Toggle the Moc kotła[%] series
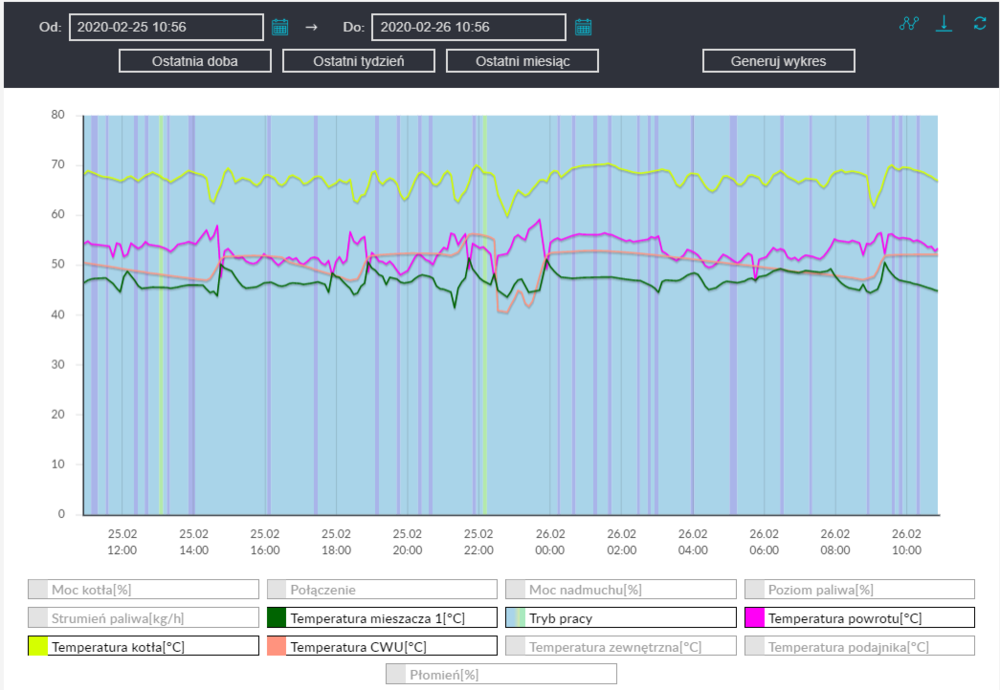The image size is (1000, 690). coord(143,589)
